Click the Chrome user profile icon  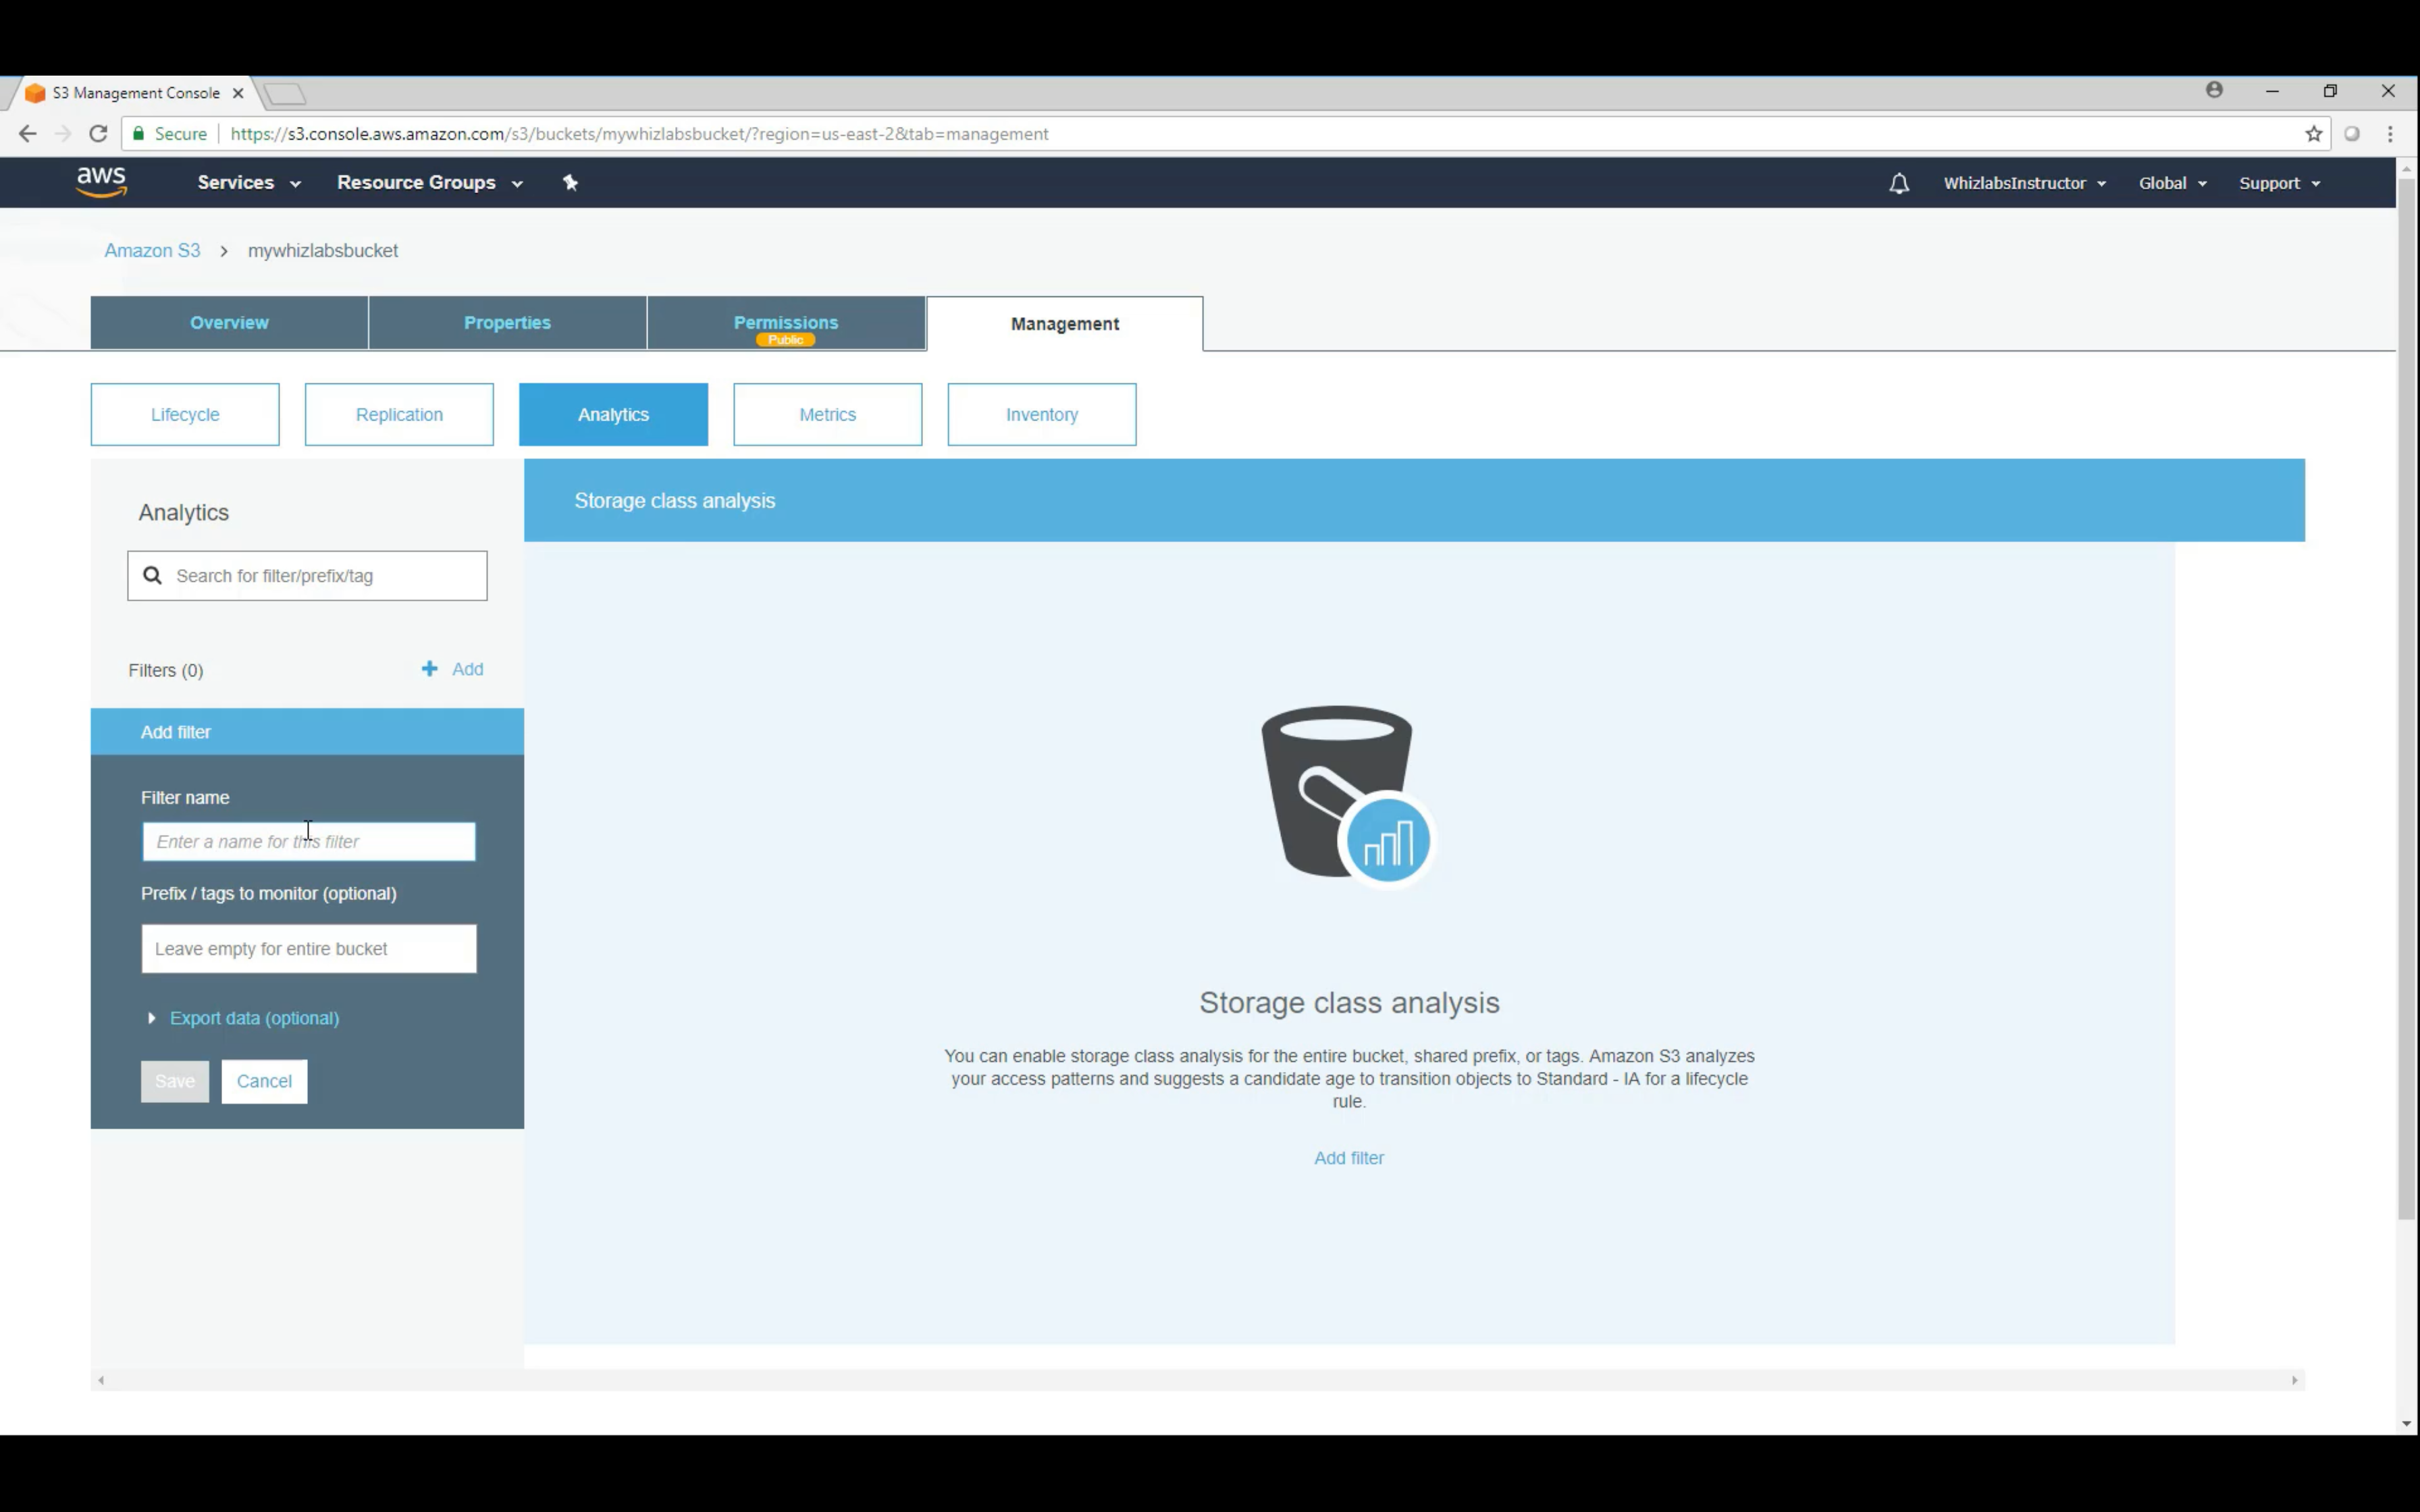point(2214,90)
